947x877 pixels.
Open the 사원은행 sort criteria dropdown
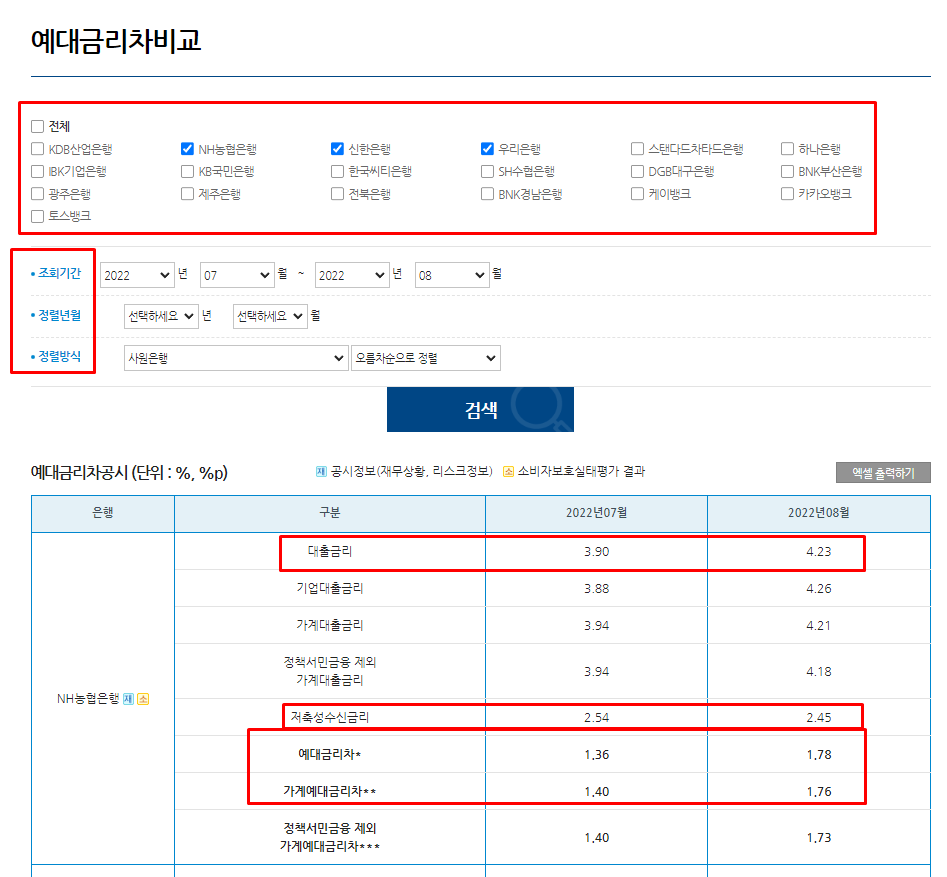236,358
